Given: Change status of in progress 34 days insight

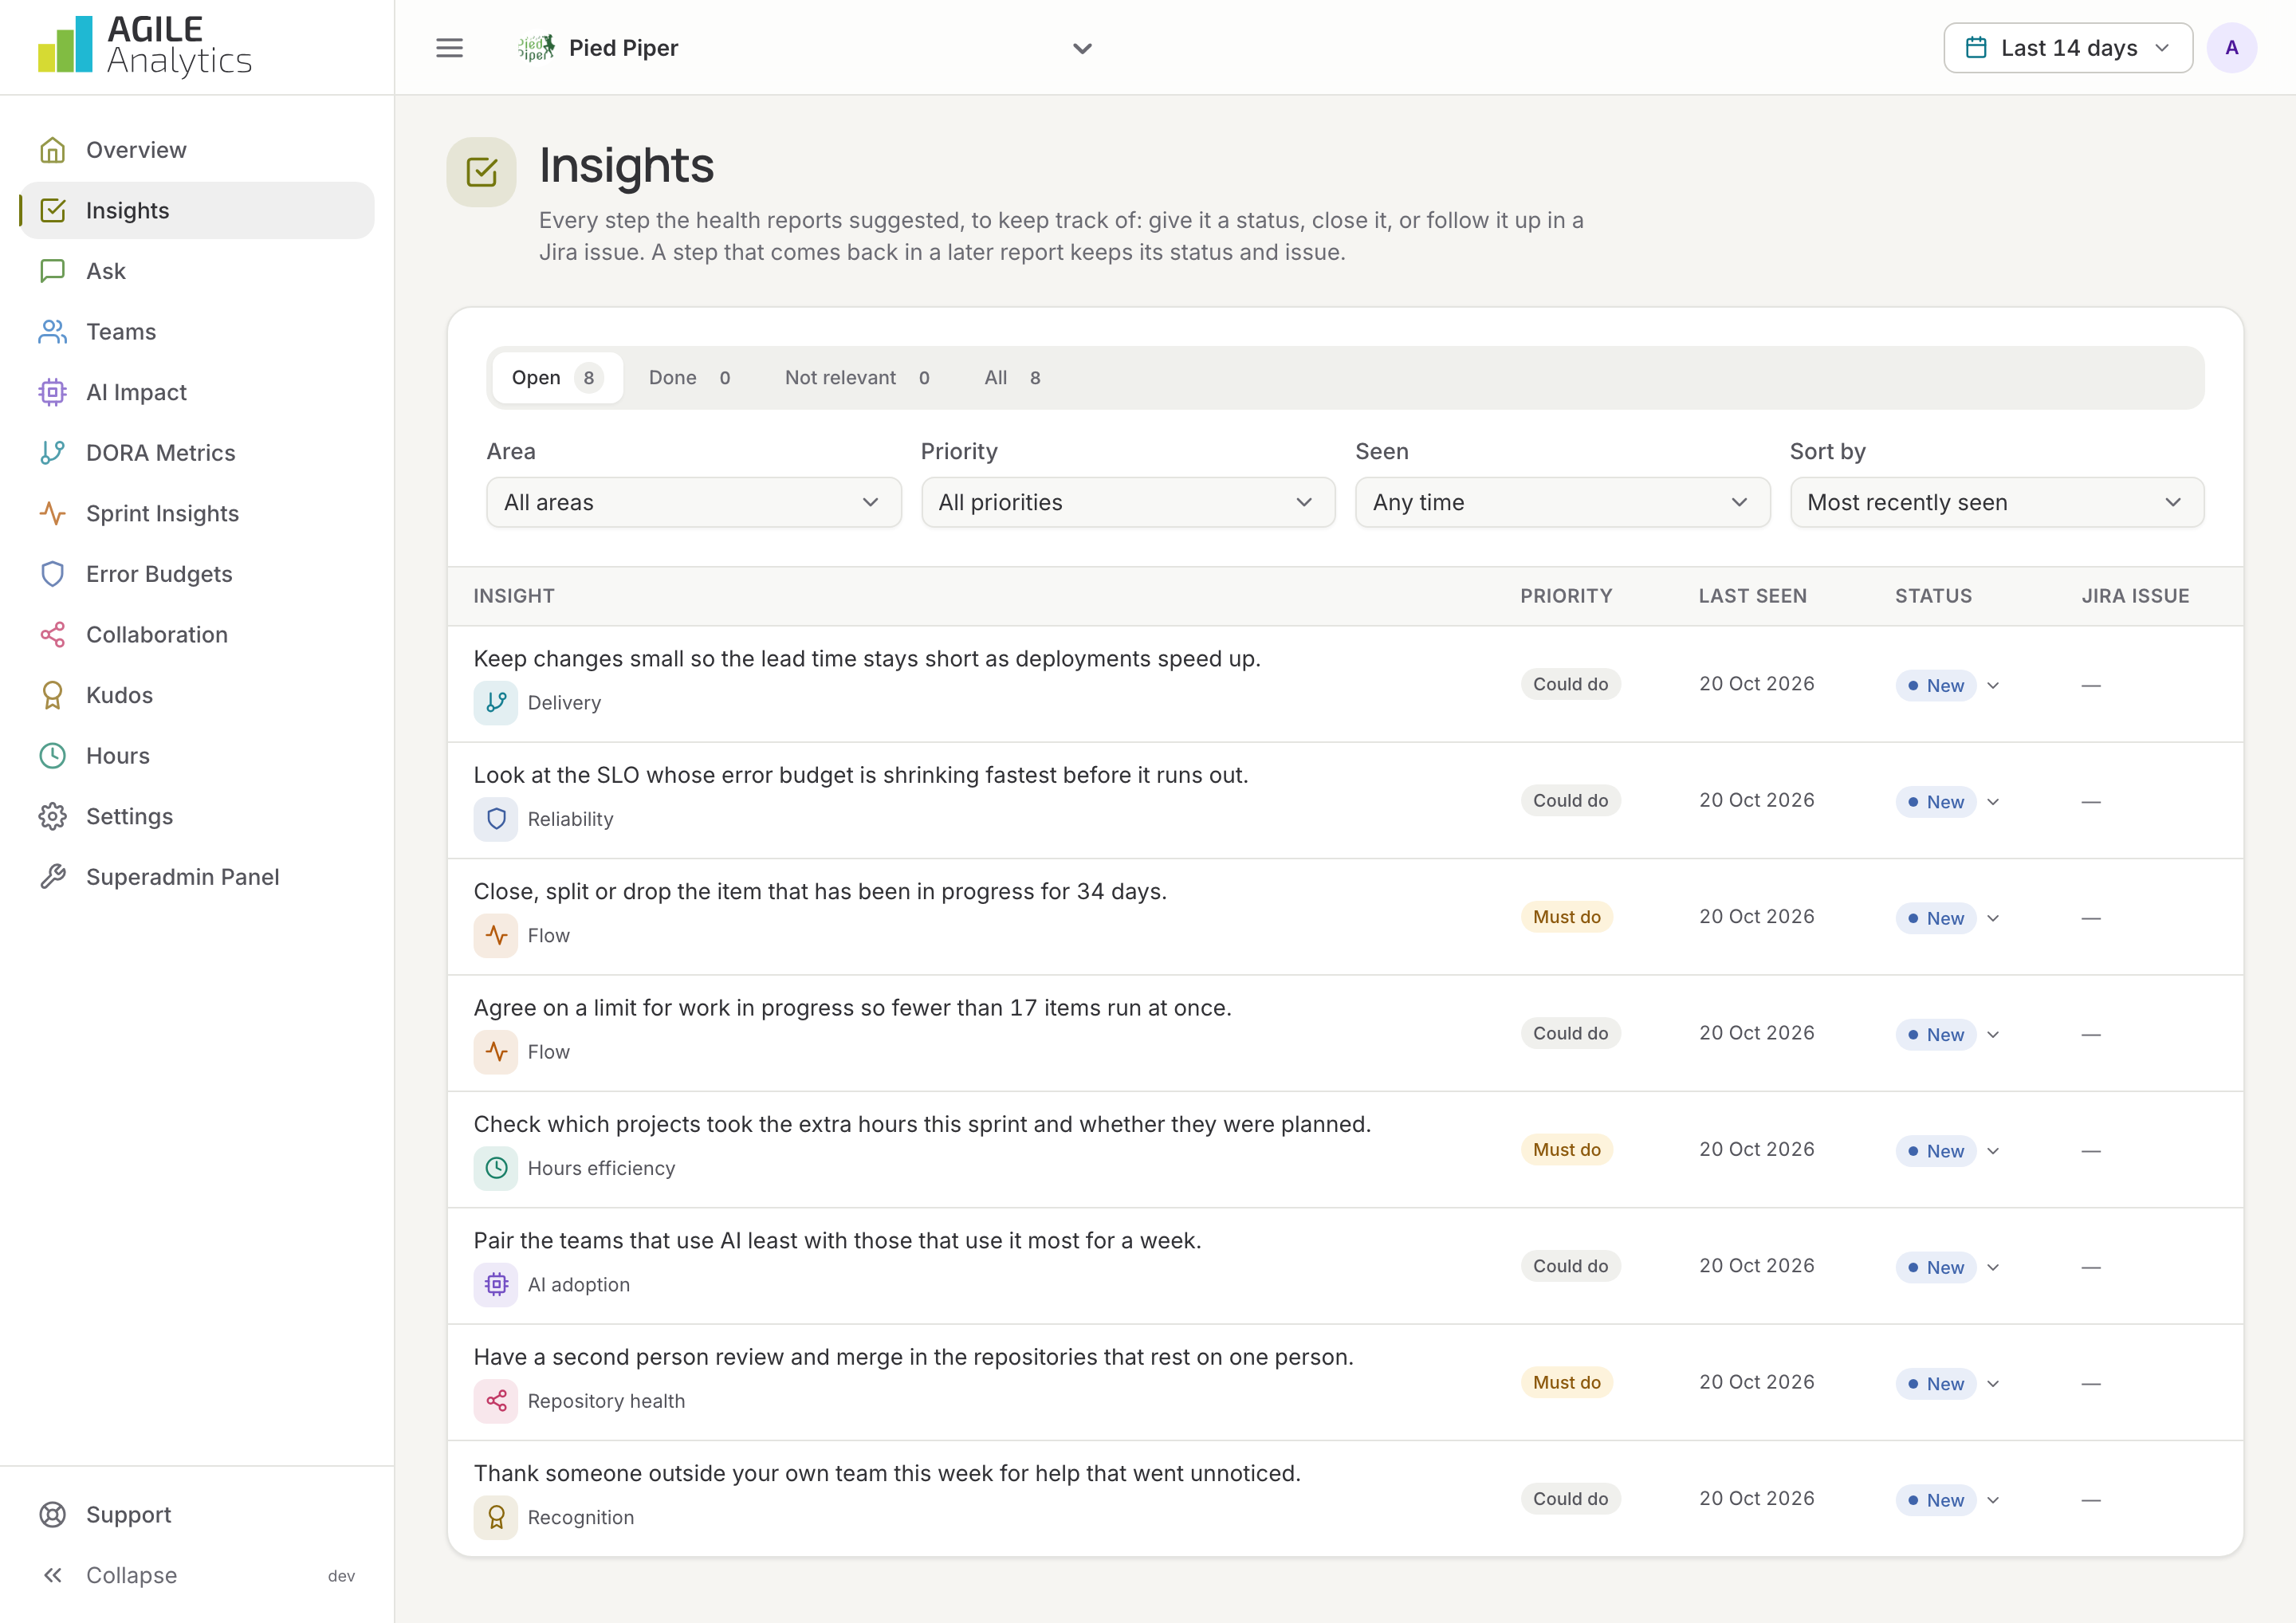Looking at the screenshot, I should tap(1947, 918).
